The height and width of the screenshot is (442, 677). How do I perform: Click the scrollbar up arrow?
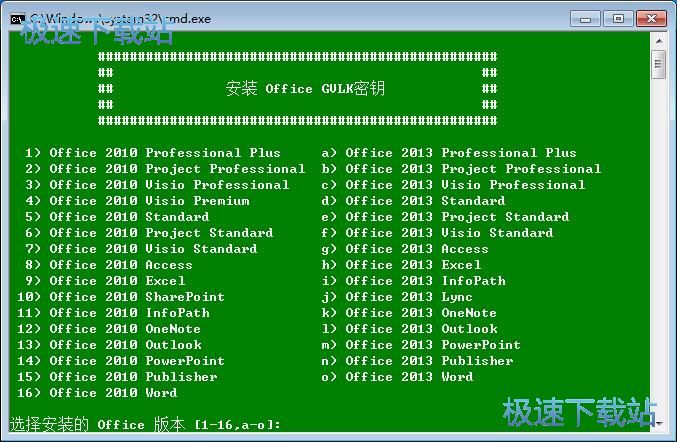pos(658,43)
